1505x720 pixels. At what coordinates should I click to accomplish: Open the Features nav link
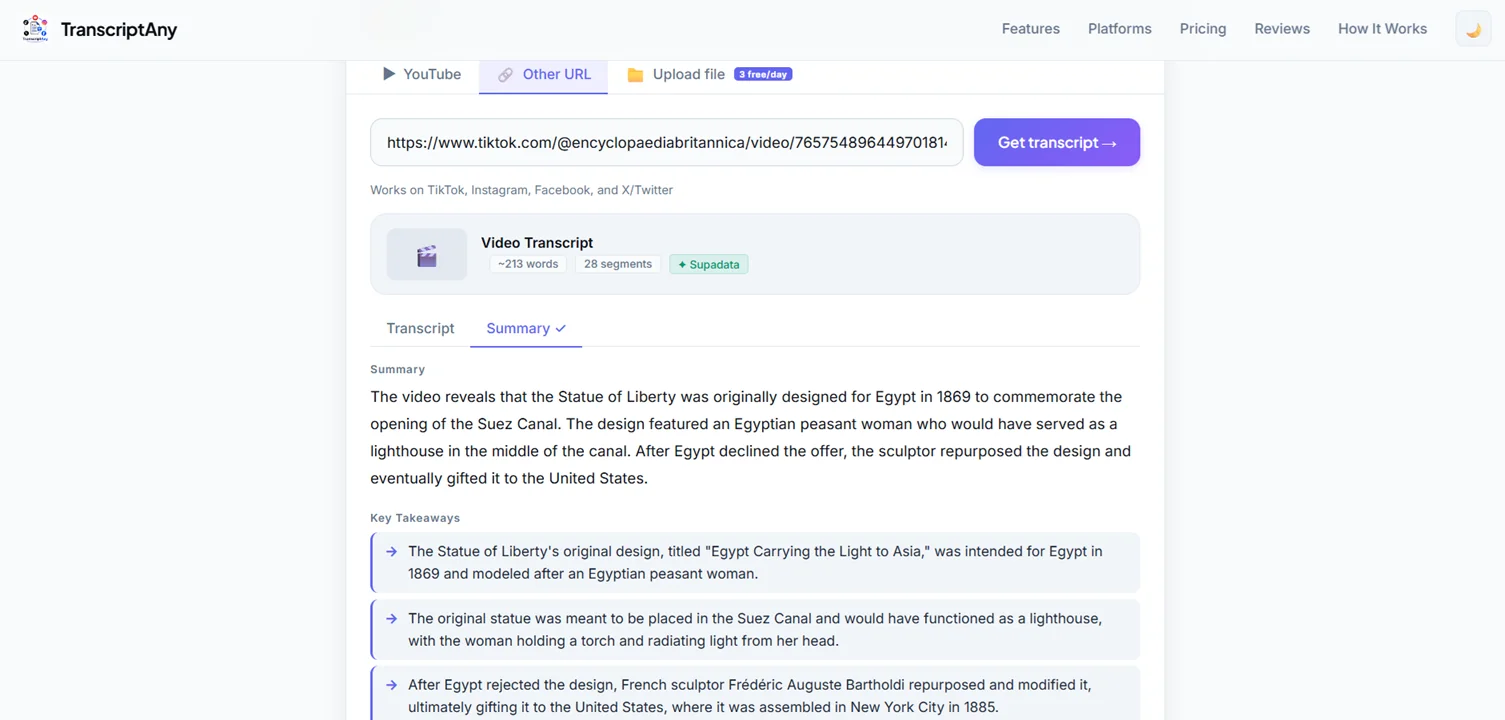click(1030, 29)
